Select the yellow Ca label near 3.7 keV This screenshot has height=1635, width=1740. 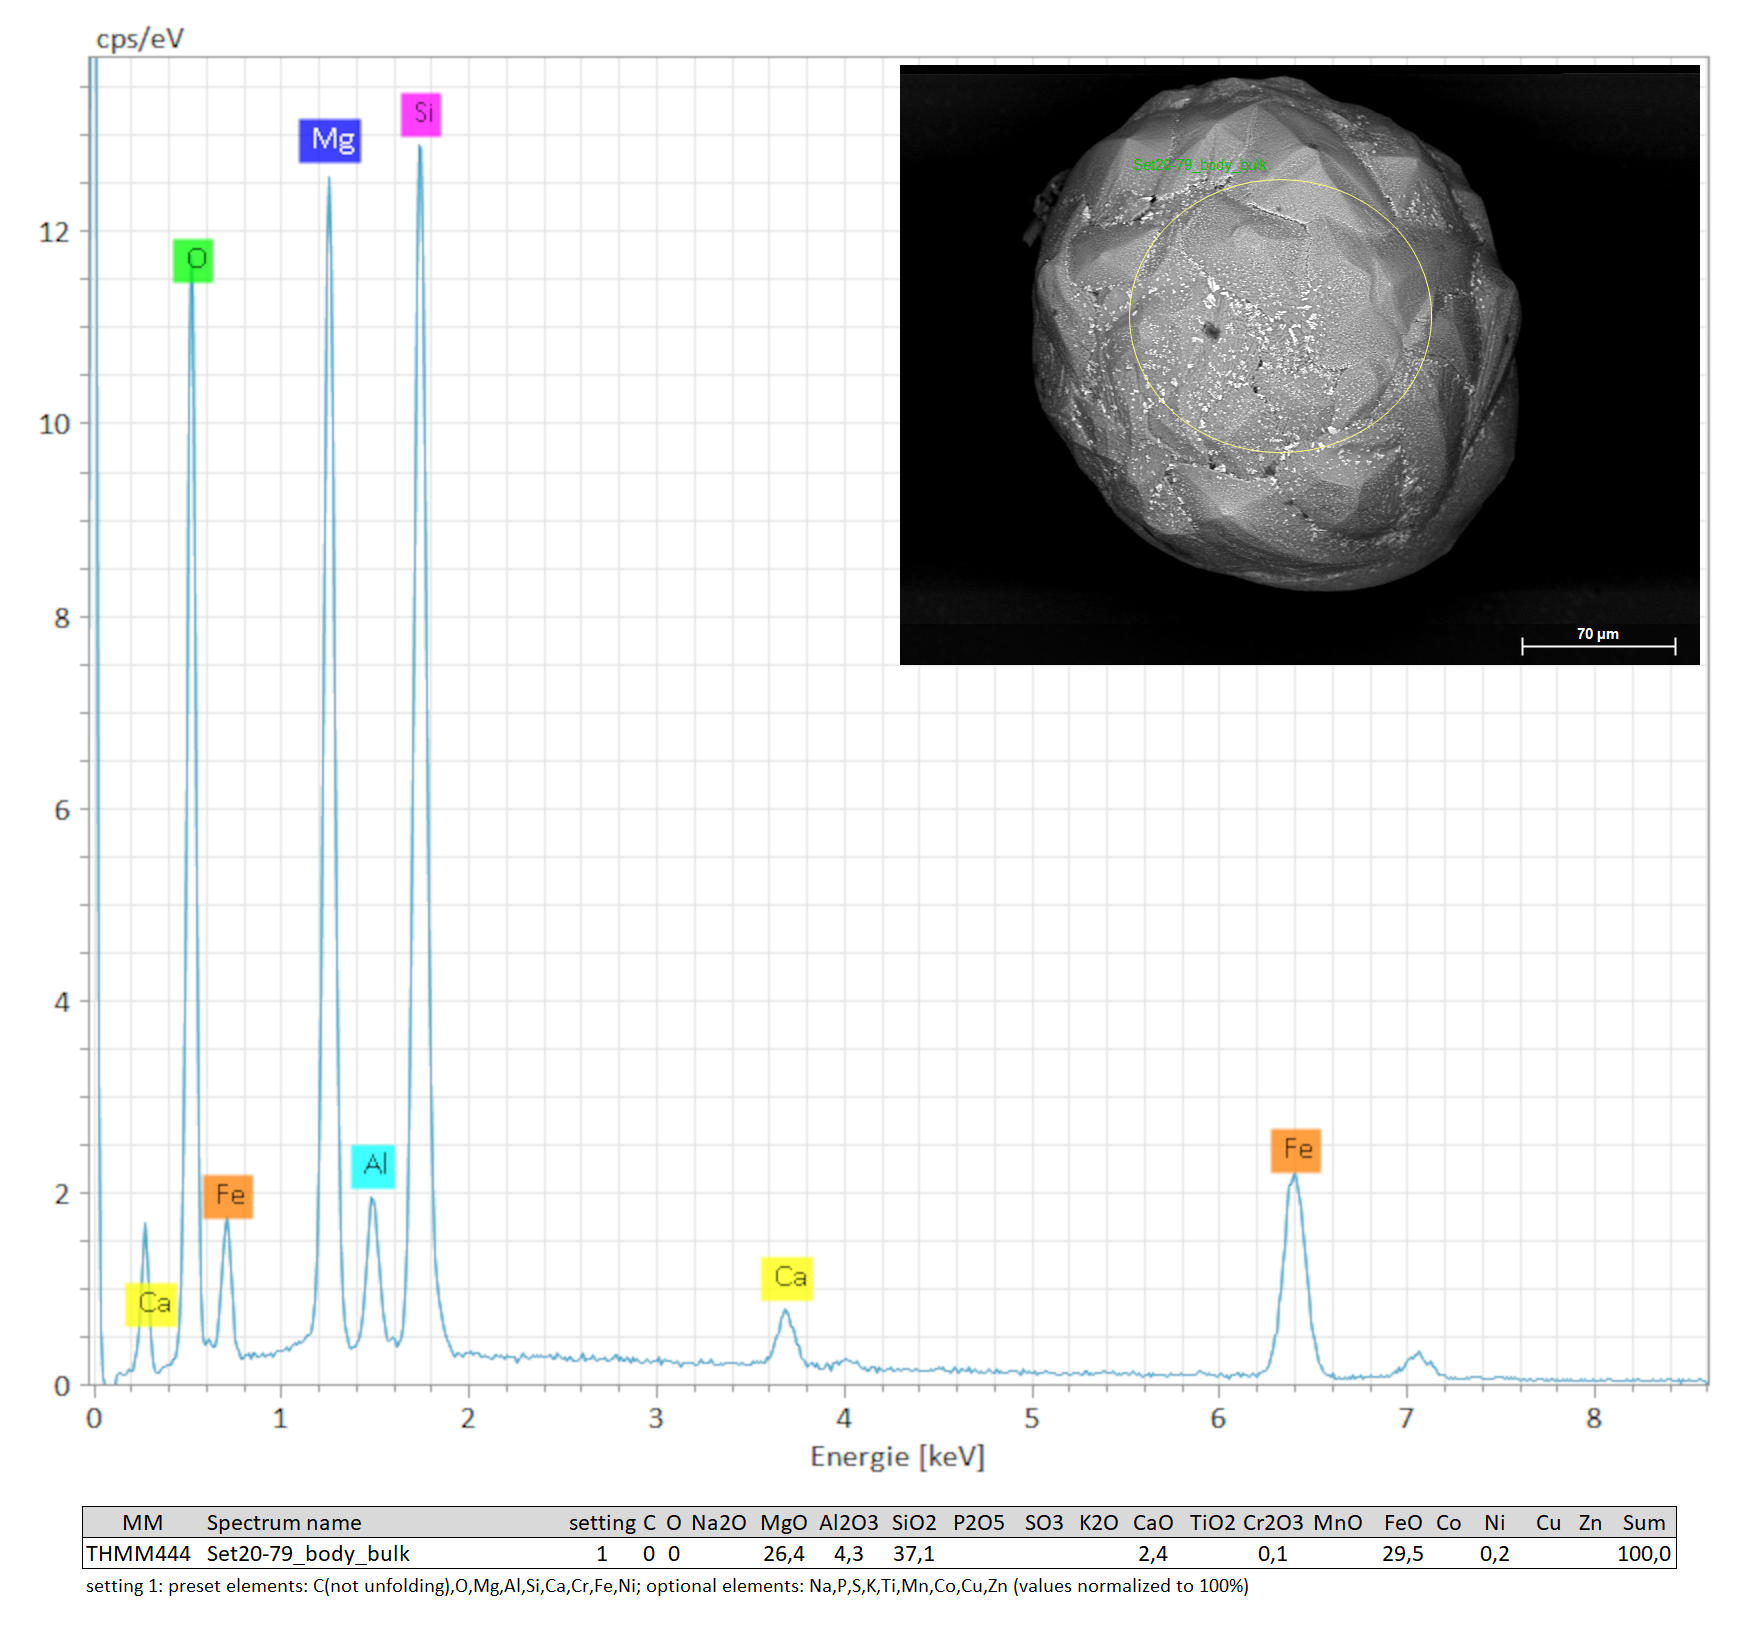tap(787, 1278)
